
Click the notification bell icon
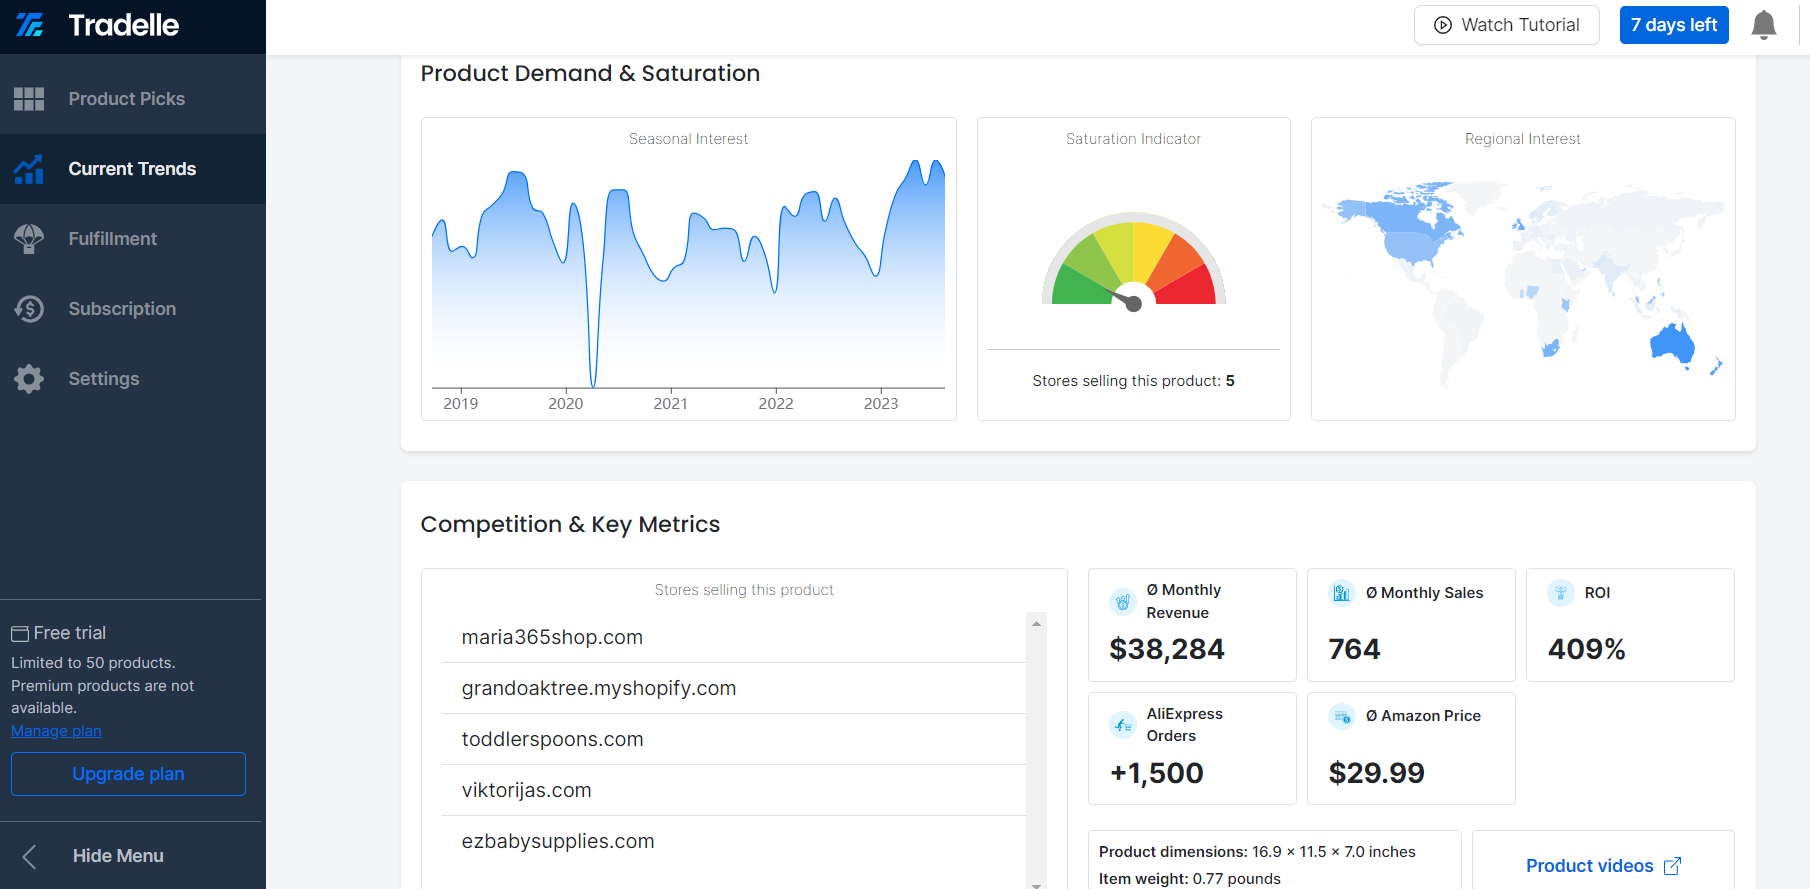coord(1764,25)
